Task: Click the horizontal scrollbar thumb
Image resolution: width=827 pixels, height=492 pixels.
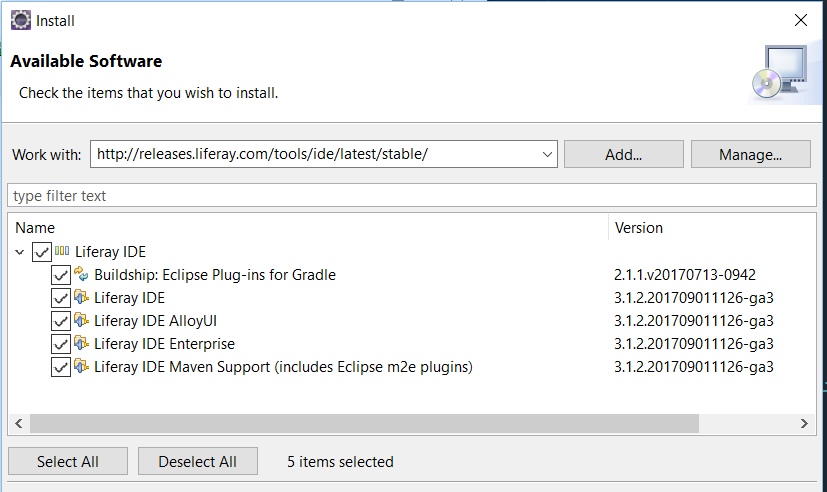Action: tap(364, 423)
